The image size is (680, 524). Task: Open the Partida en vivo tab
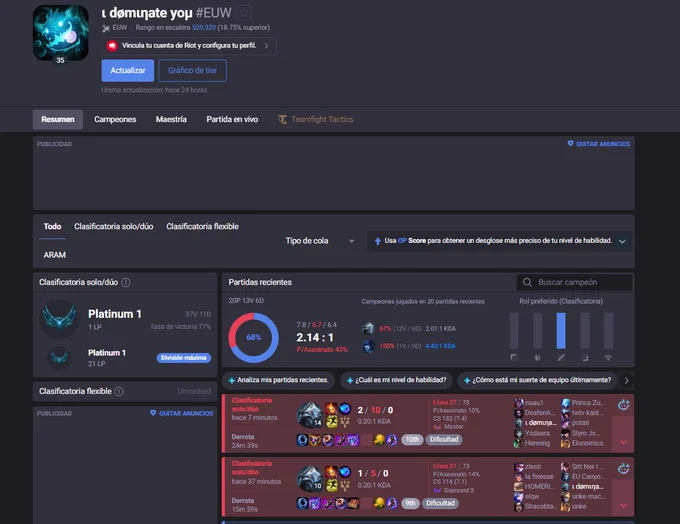pyautogui.click(x=232, y=119)
